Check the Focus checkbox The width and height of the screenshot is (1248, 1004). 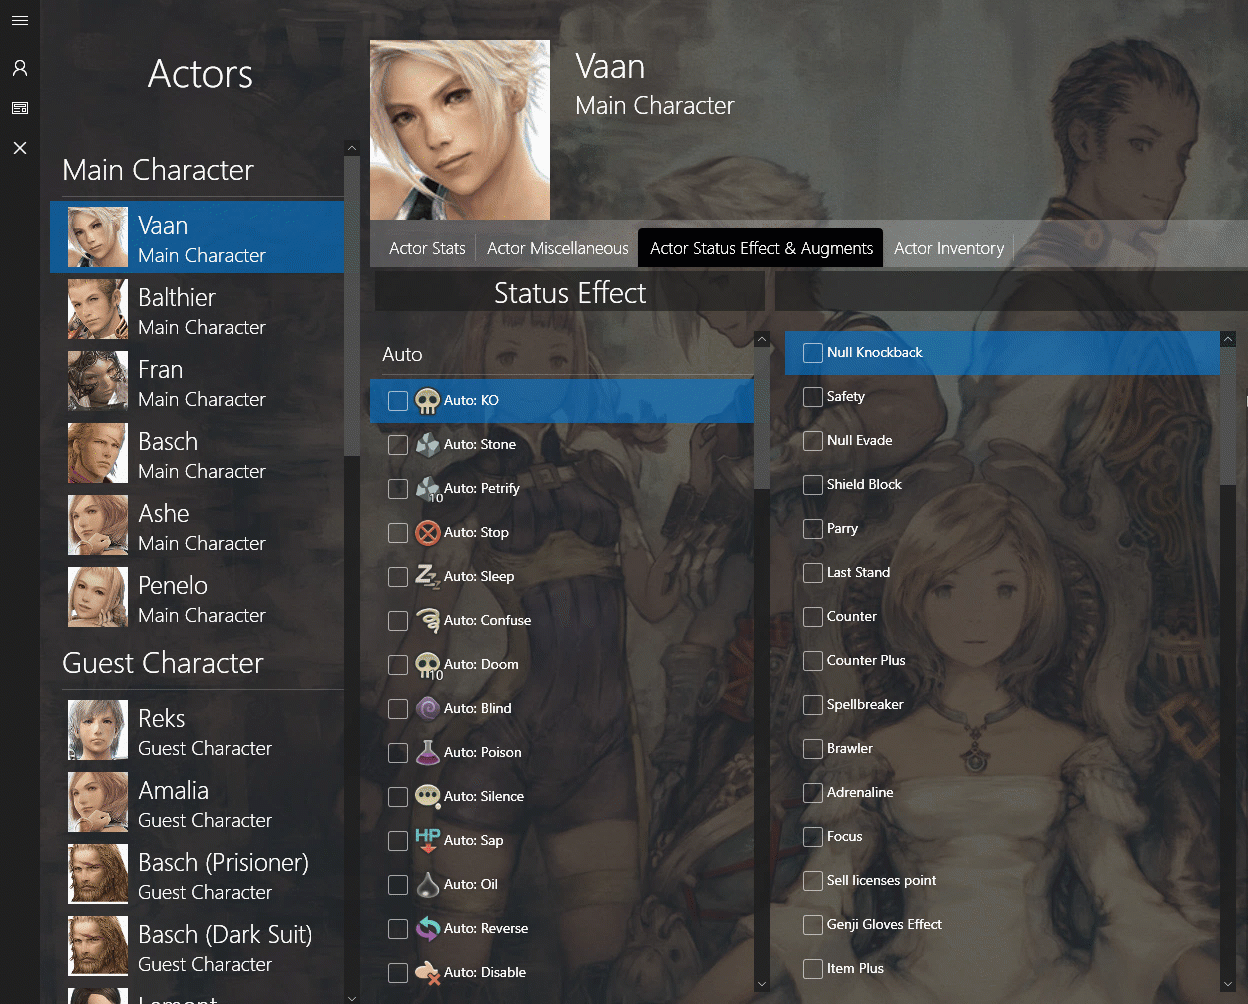click(813, 837)
